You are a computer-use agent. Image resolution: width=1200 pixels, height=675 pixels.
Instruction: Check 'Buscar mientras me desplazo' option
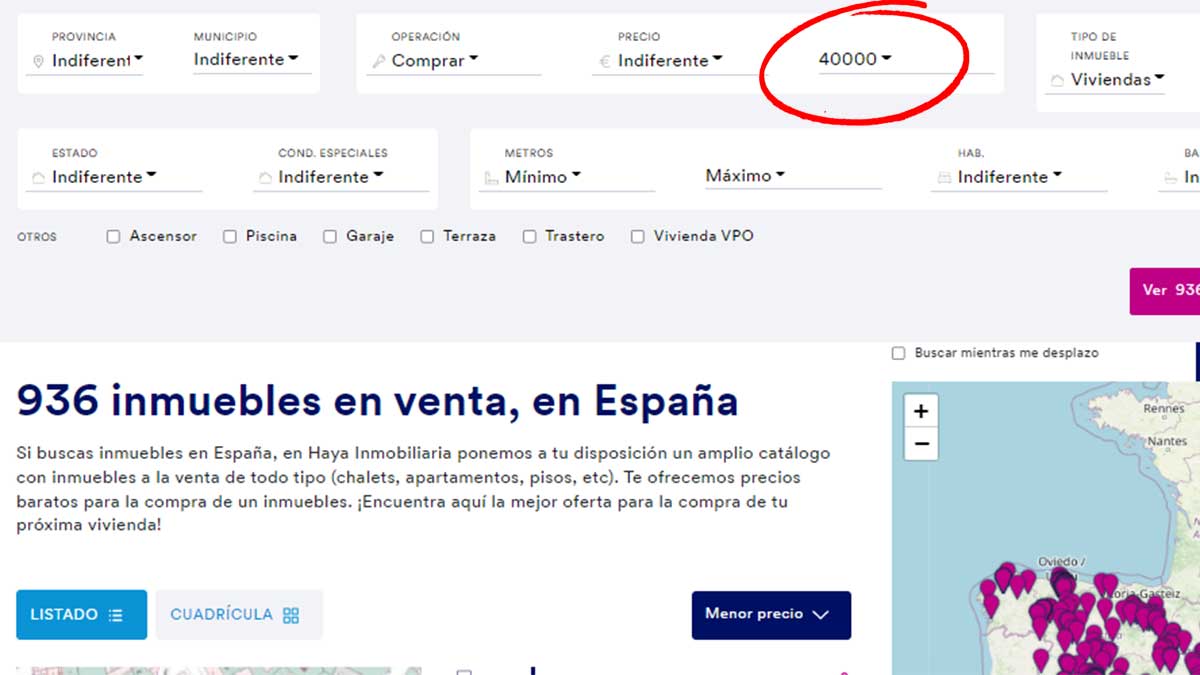click(898, 353)
